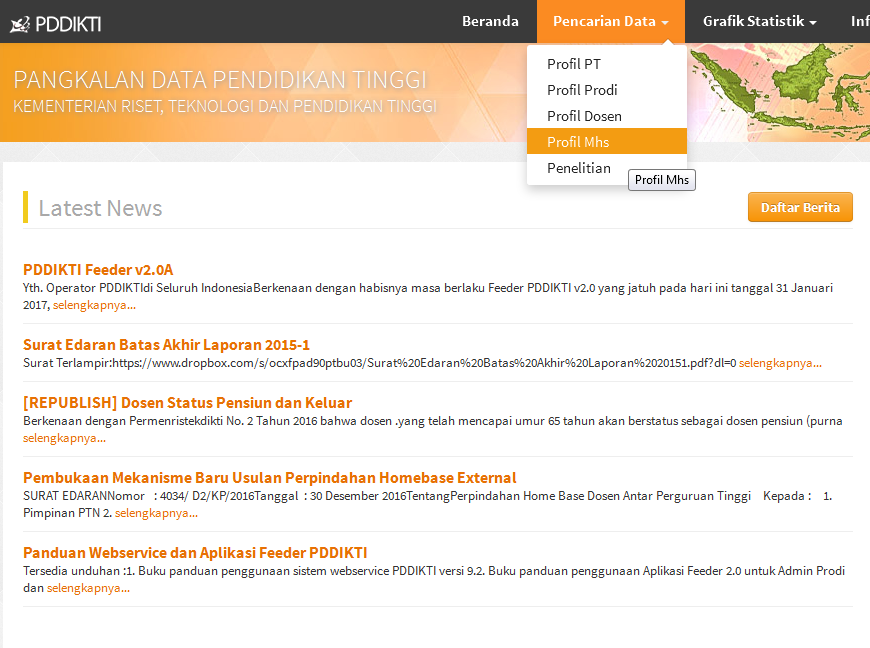Open Profil Mhs menu entry
This screenshot has height=648, width=870.
tap(606, 142)
